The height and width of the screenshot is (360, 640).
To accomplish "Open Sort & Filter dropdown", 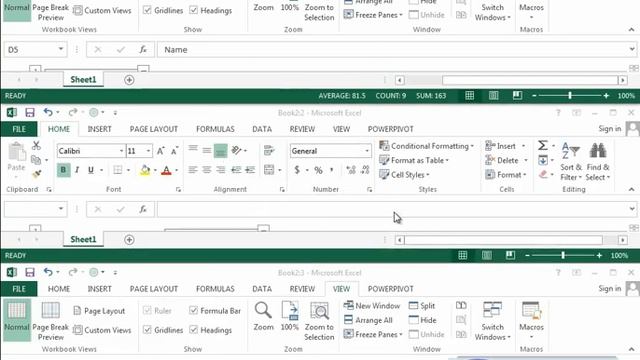I will 571,161.
